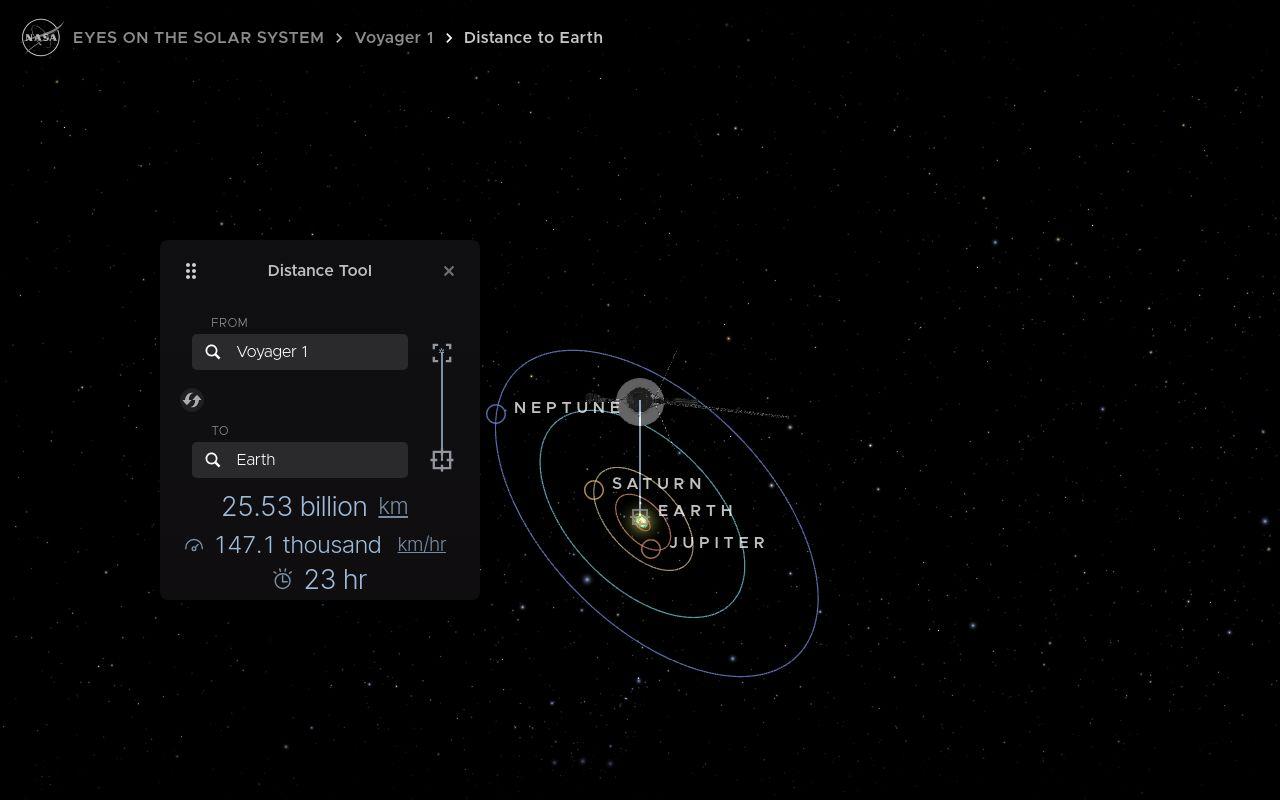Swap FROM and TO objects
This screenshot has height=800, width=1280.
(192, 400)
